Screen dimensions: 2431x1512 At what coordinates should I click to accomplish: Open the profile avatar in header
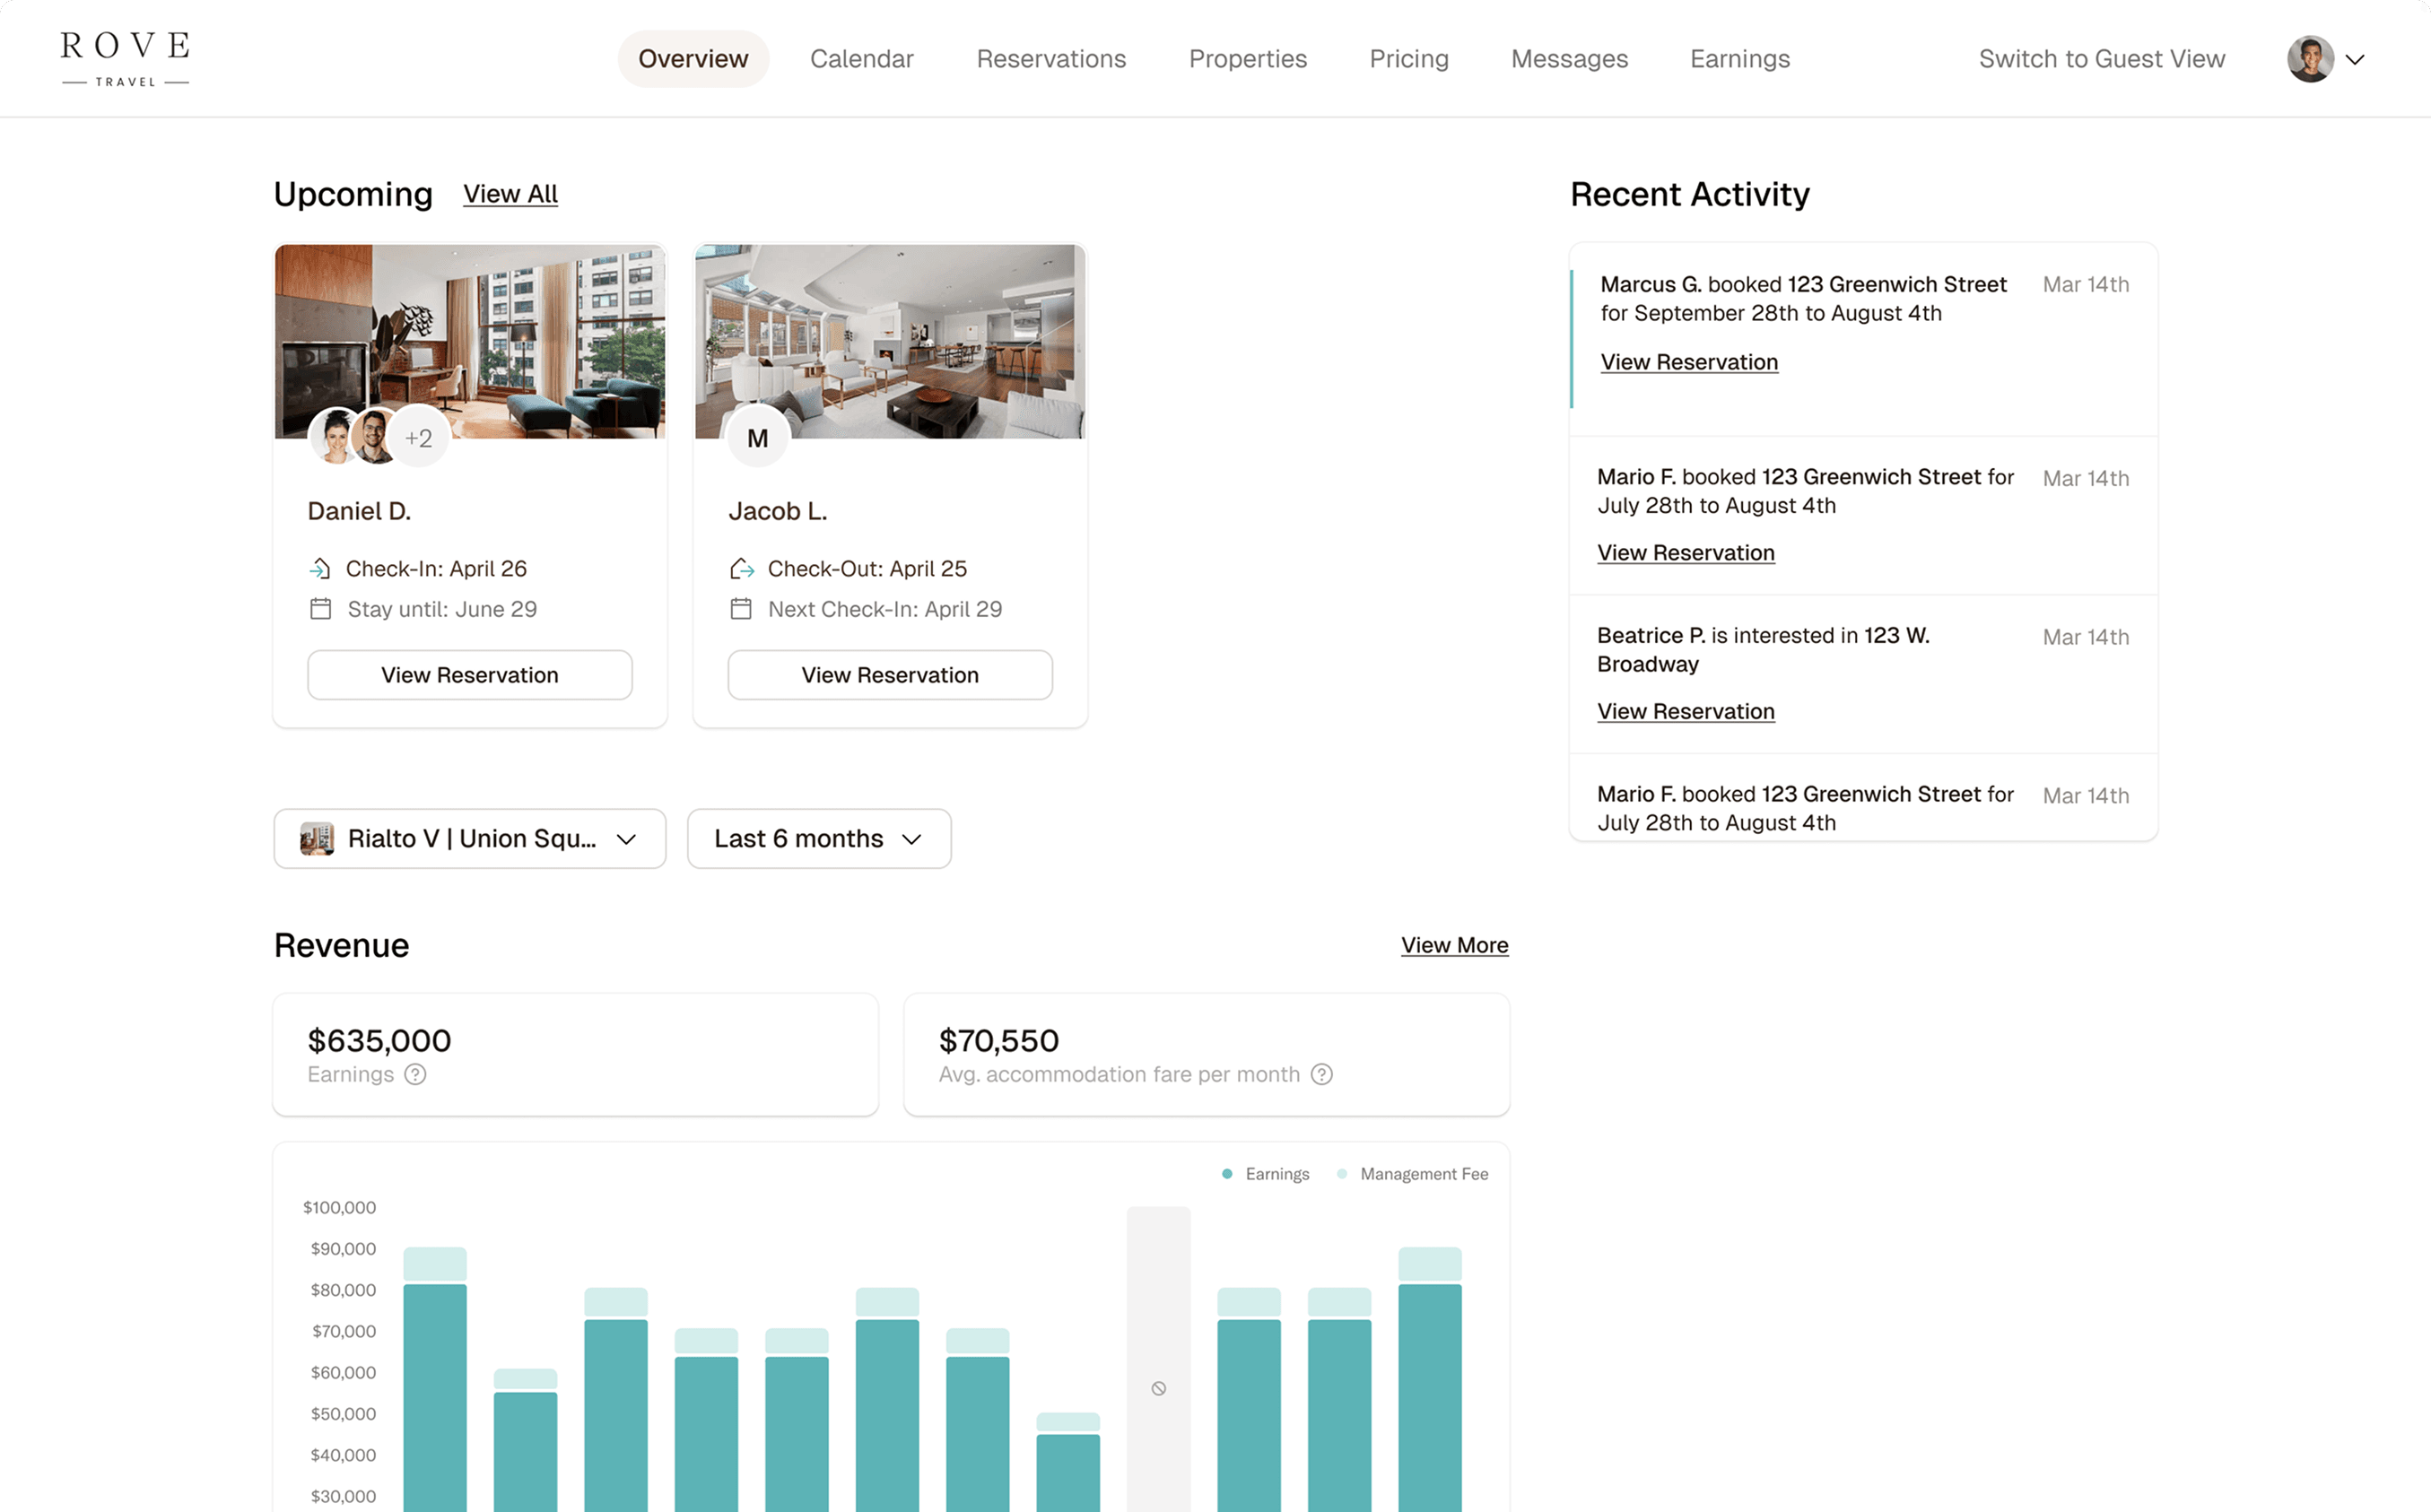point(2310,59)
